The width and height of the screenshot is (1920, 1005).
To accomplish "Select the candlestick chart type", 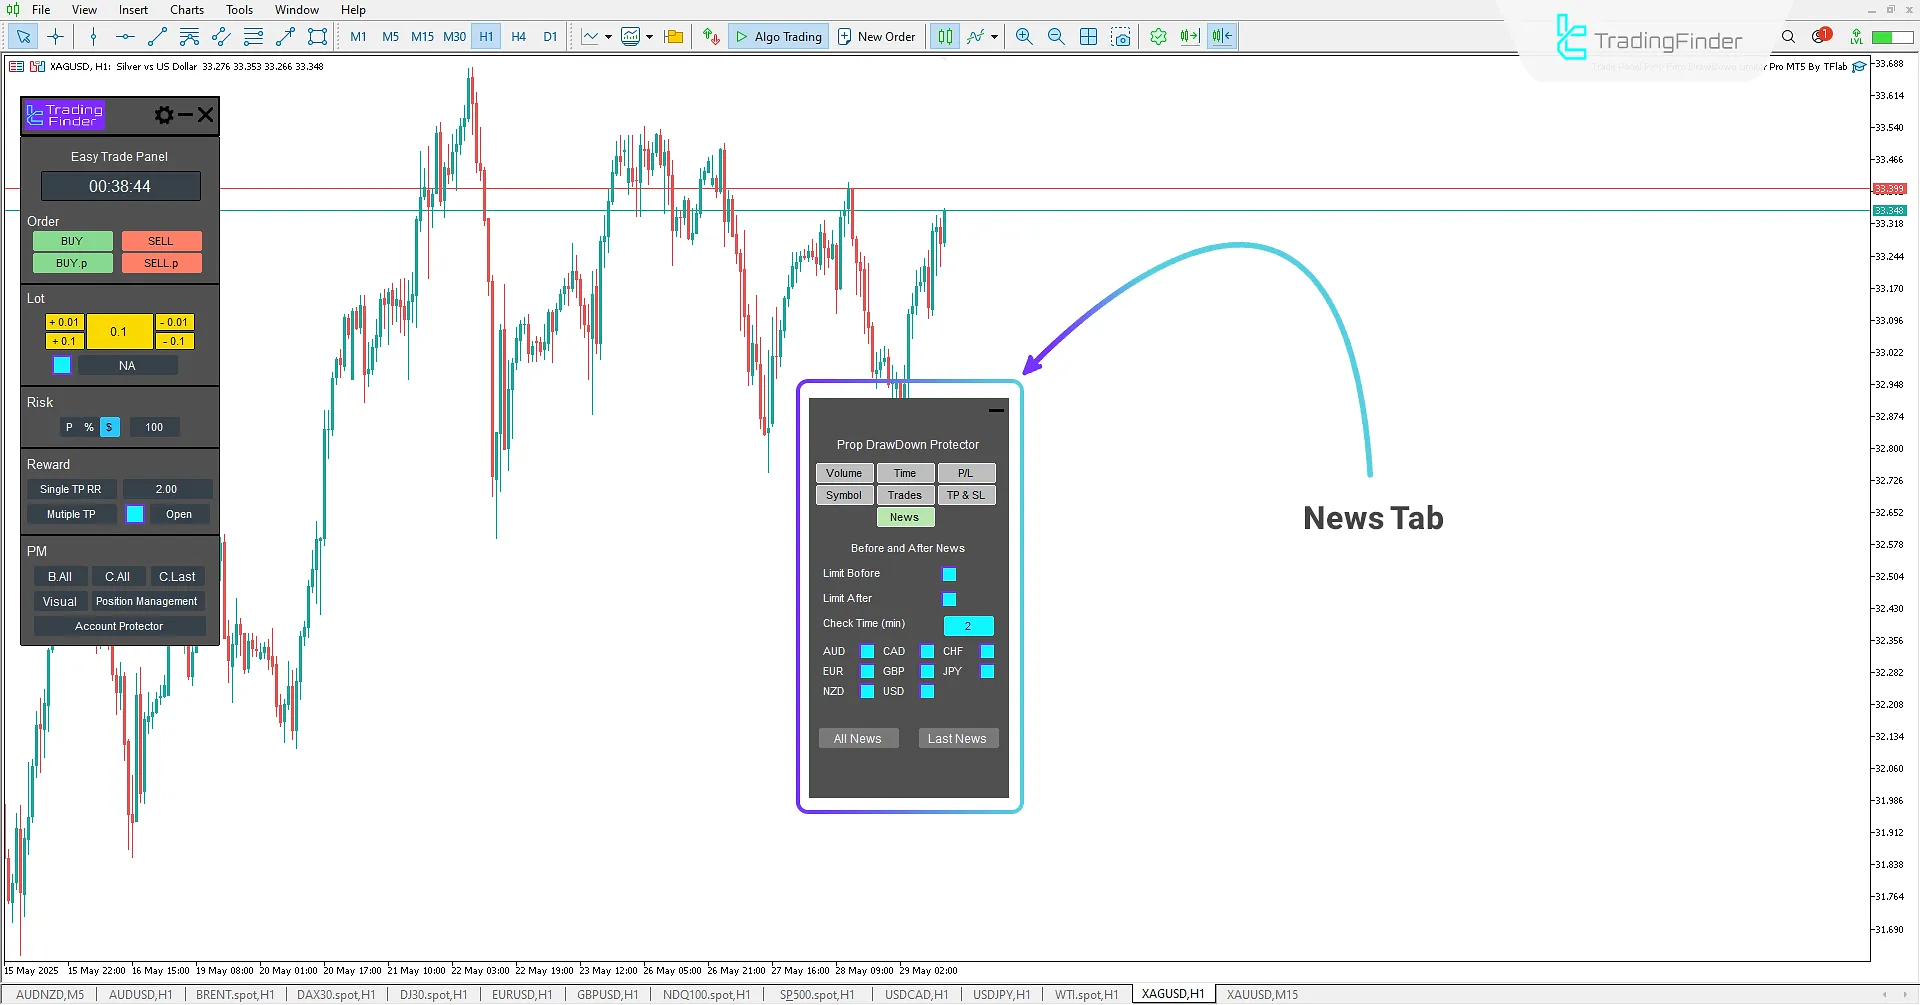I will 944,36.
